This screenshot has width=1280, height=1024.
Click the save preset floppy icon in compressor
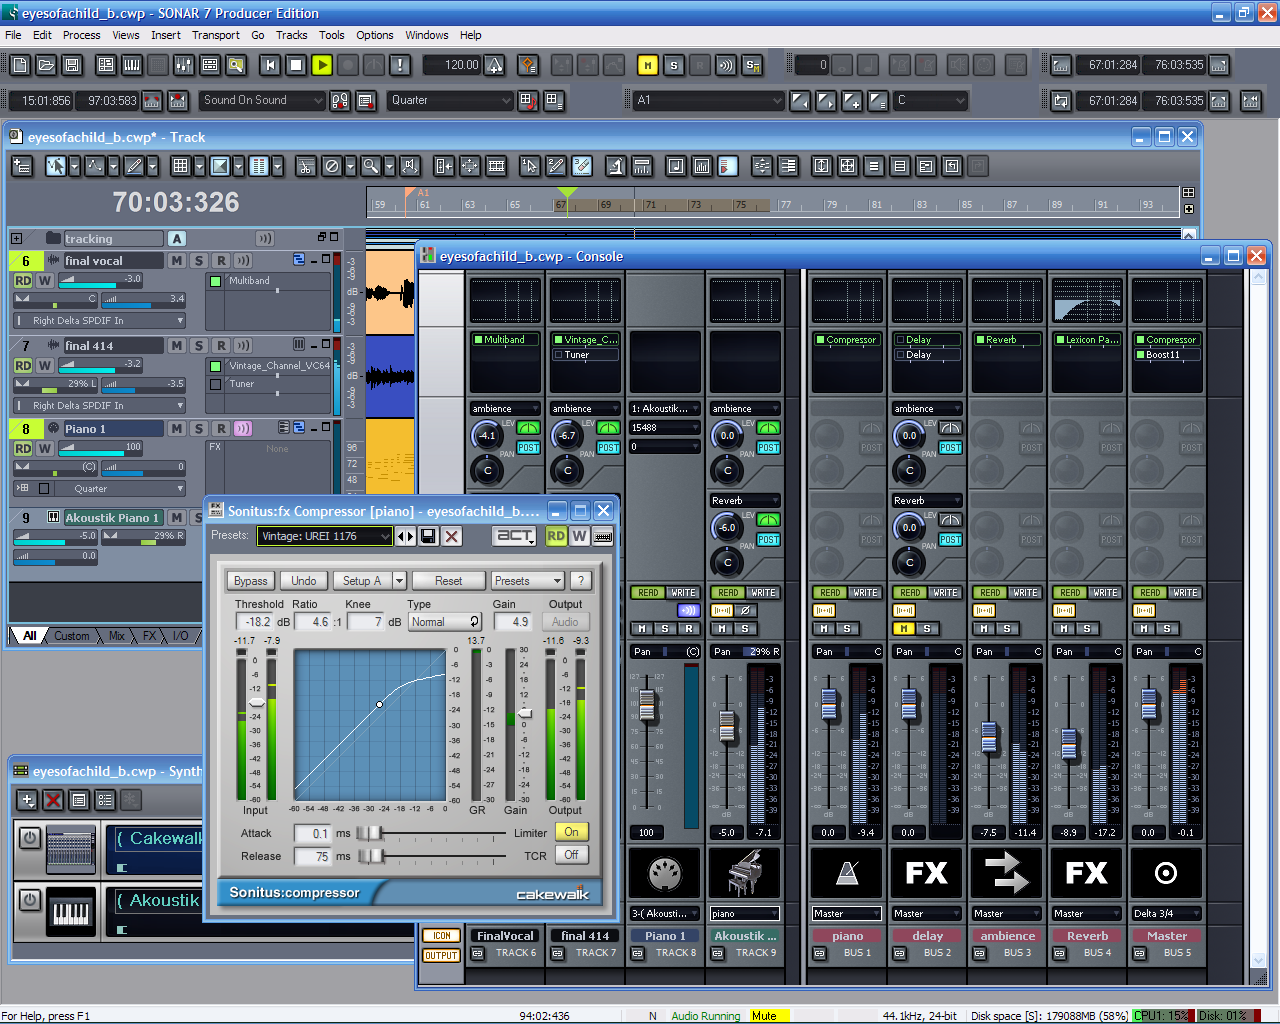pyautogui.click(x=428, y=537)
